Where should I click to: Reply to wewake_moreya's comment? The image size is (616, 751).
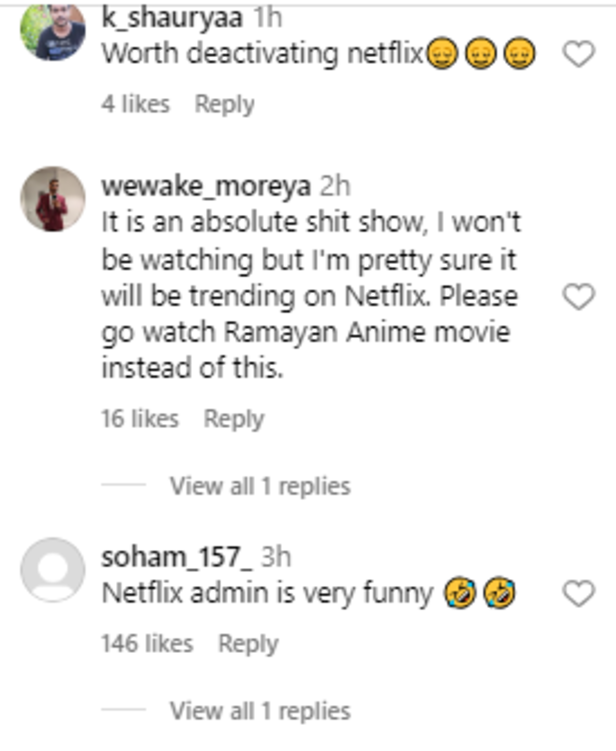(x=233, y=419)
